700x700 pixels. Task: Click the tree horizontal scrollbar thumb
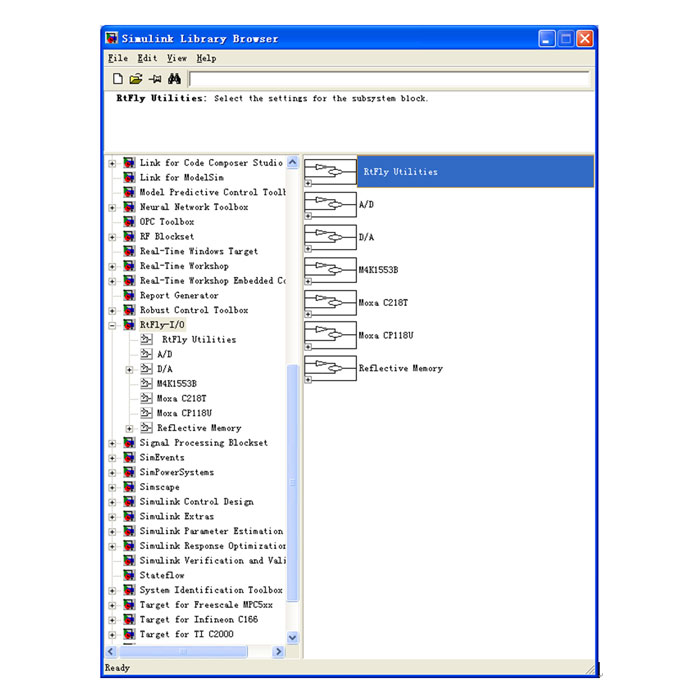click(x=183, y=651)
